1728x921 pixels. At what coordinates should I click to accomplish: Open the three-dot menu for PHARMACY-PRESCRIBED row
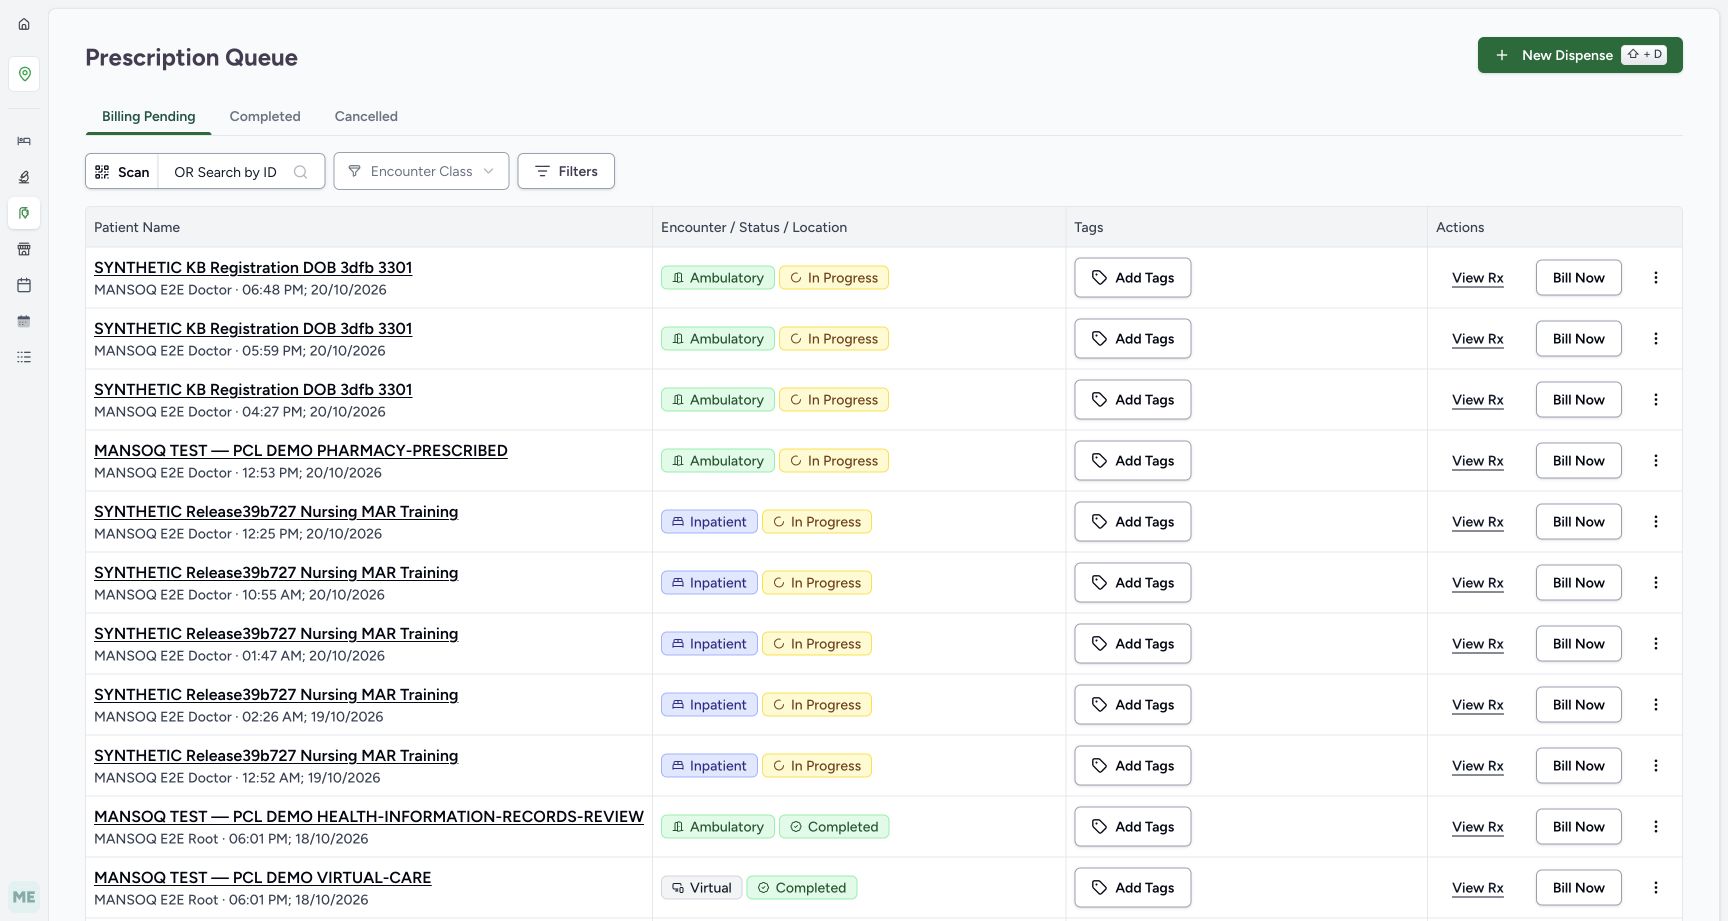[1656, 461]
